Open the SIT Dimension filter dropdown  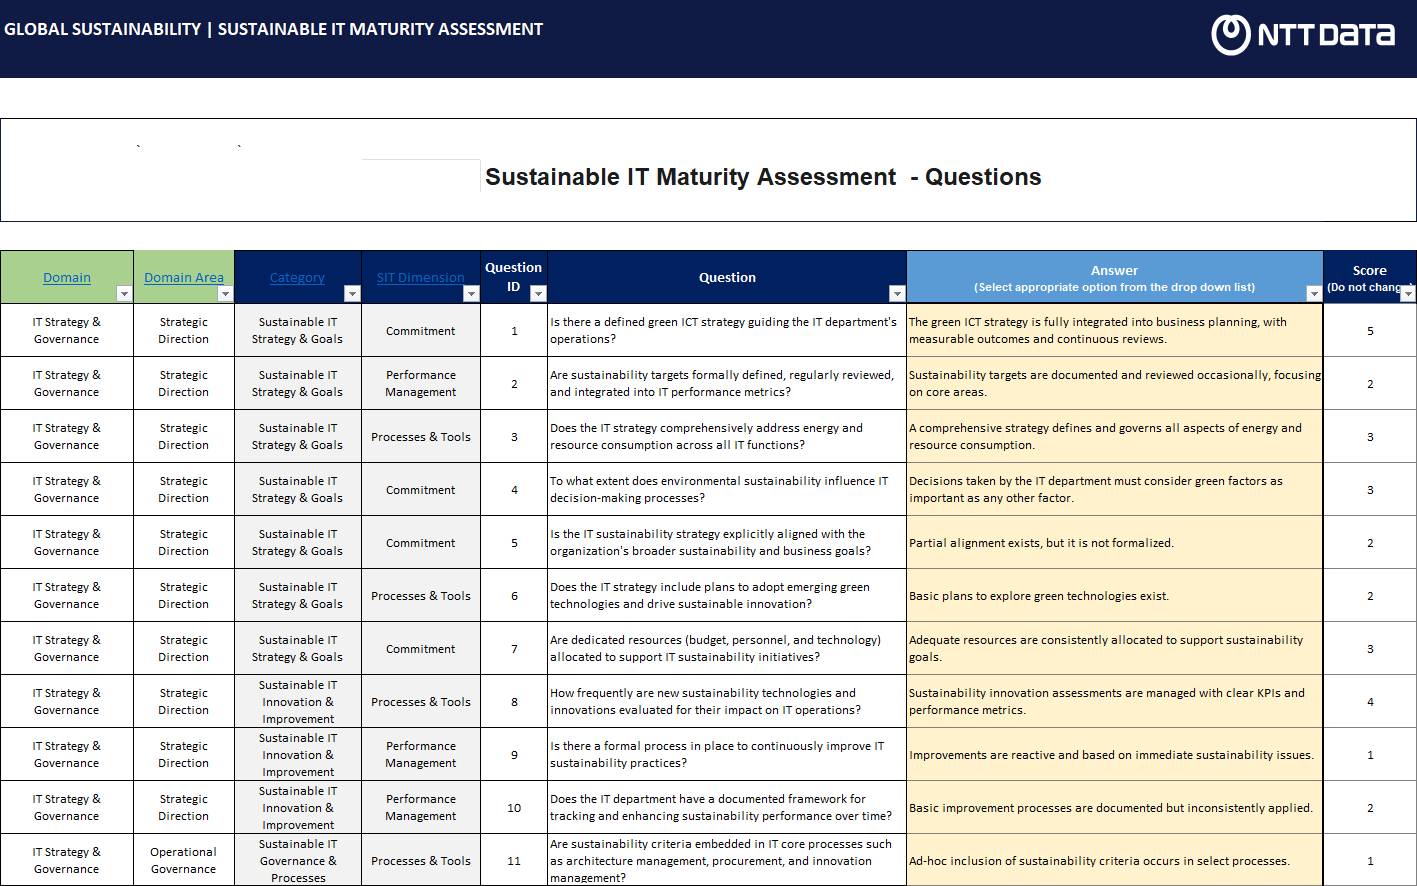point(471,294)
